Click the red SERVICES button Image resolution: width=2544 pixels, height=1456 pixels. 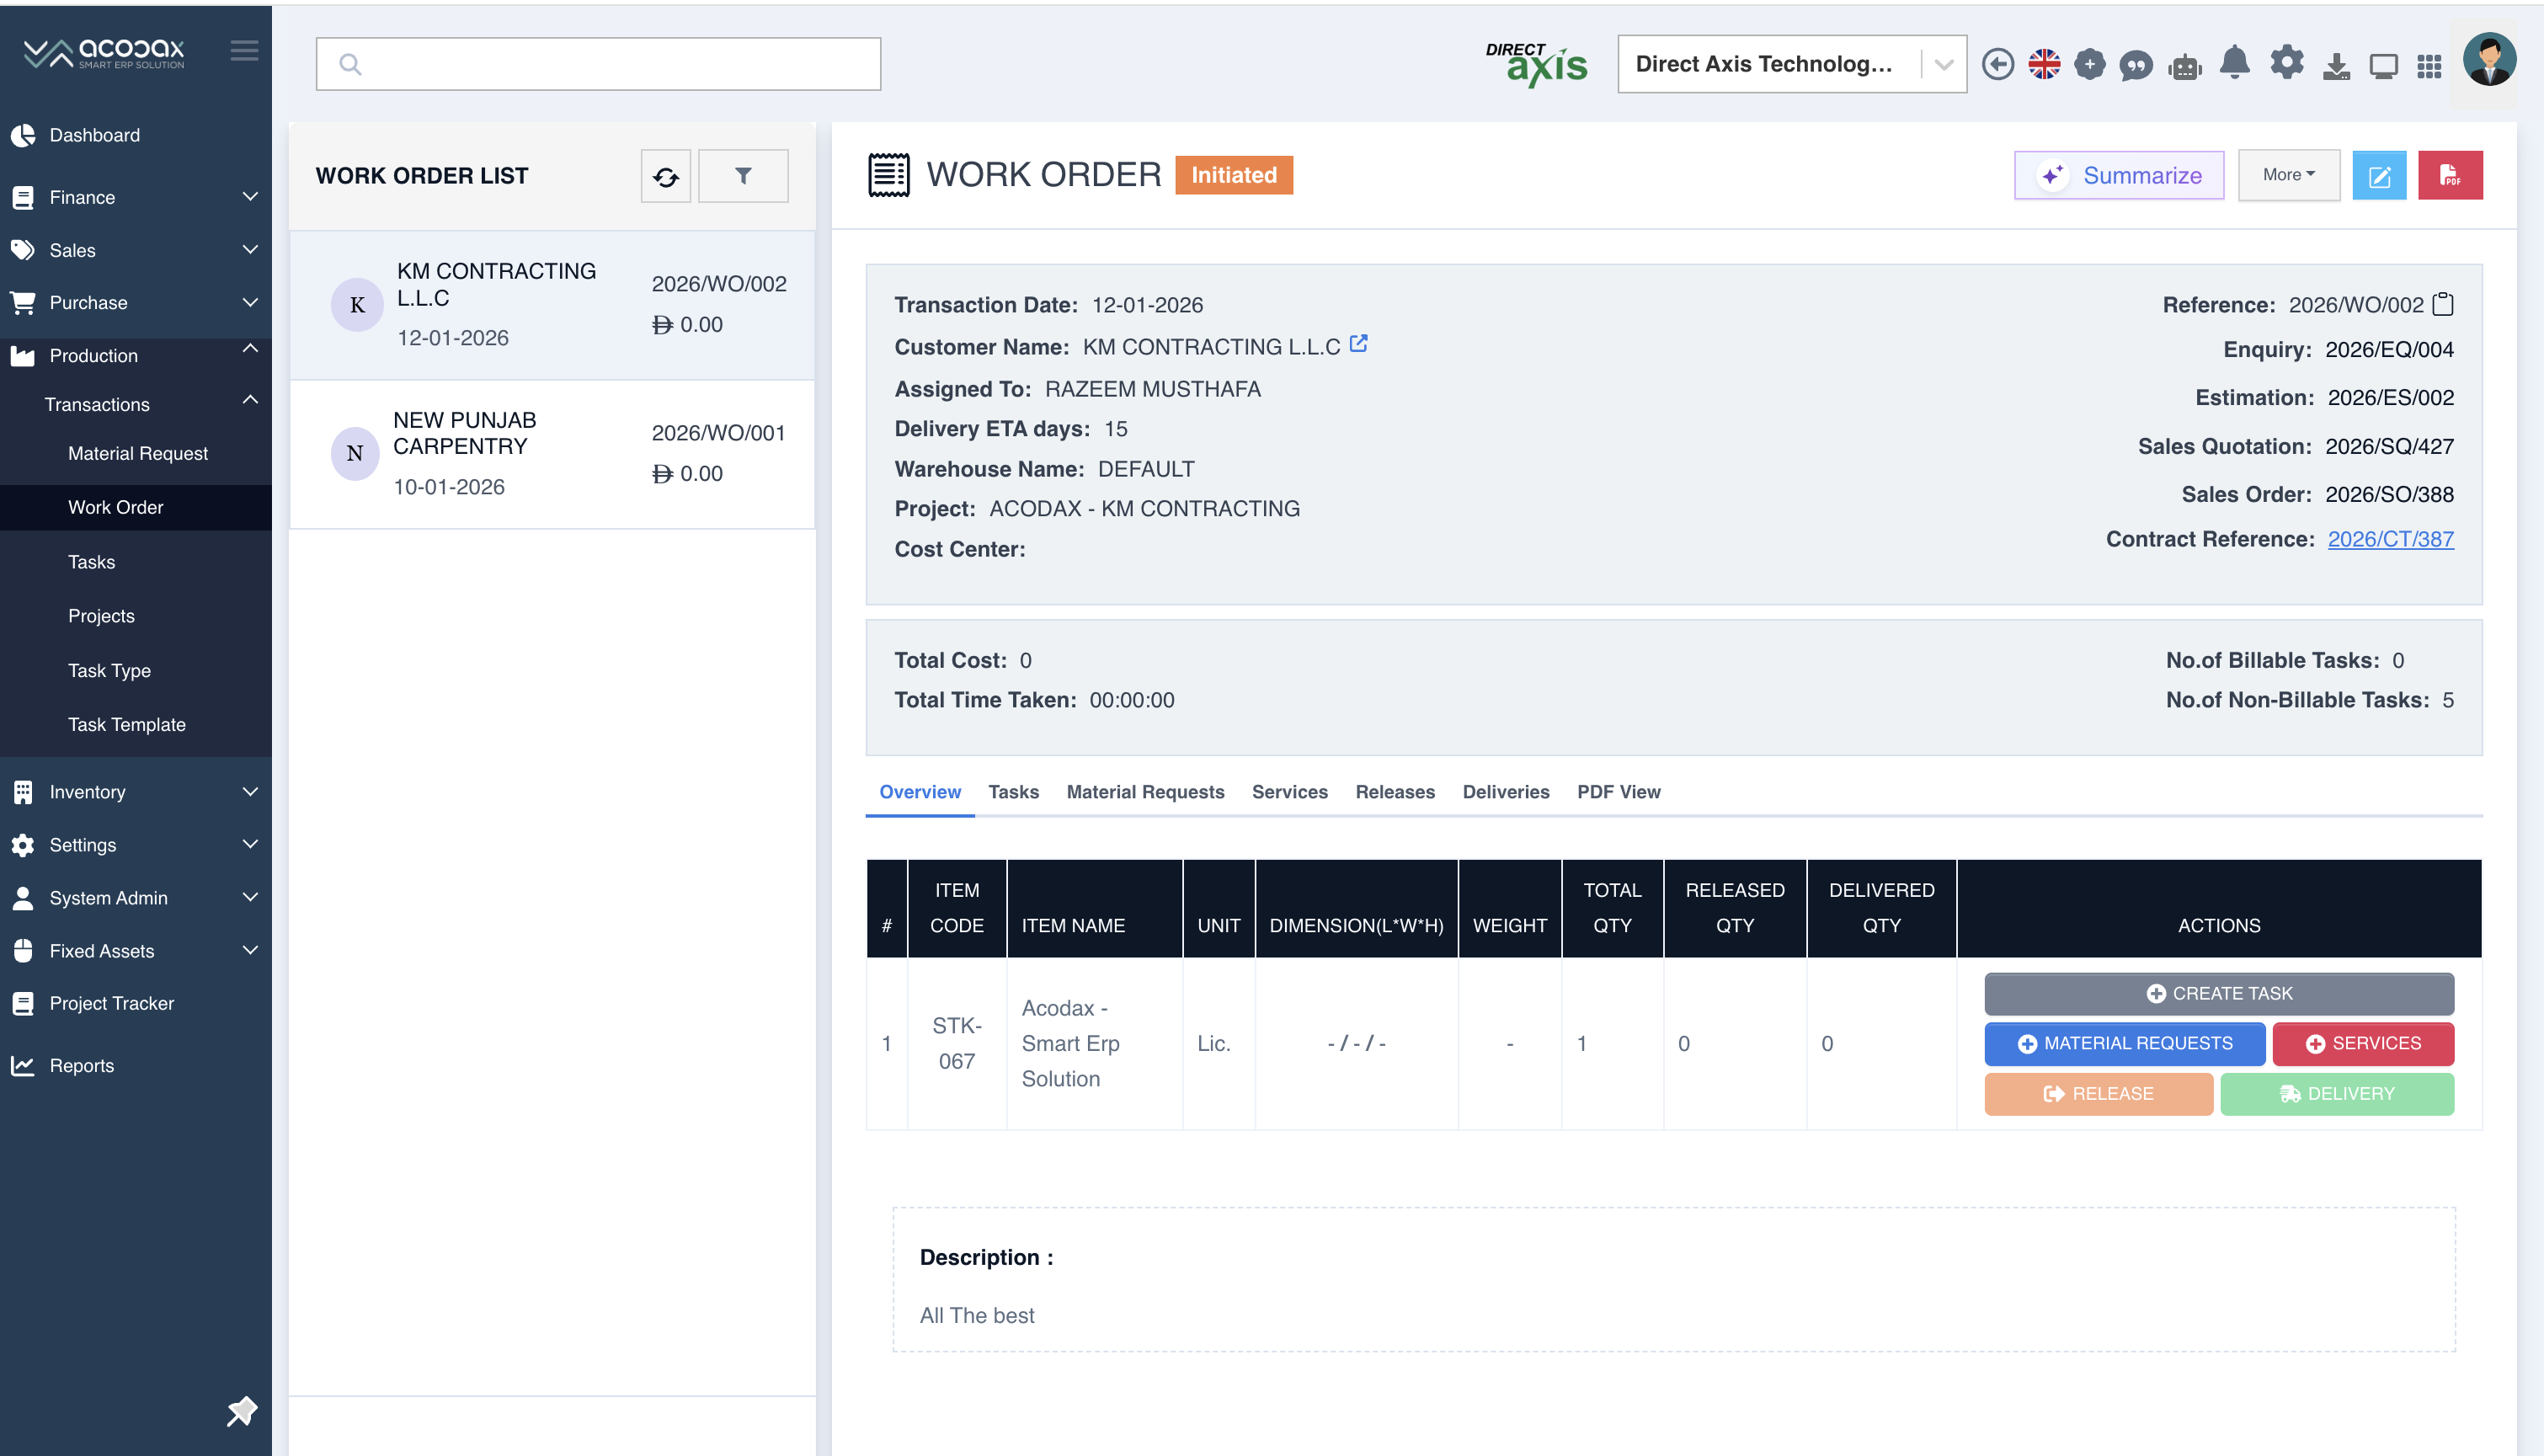(x=2362, y=1043)
